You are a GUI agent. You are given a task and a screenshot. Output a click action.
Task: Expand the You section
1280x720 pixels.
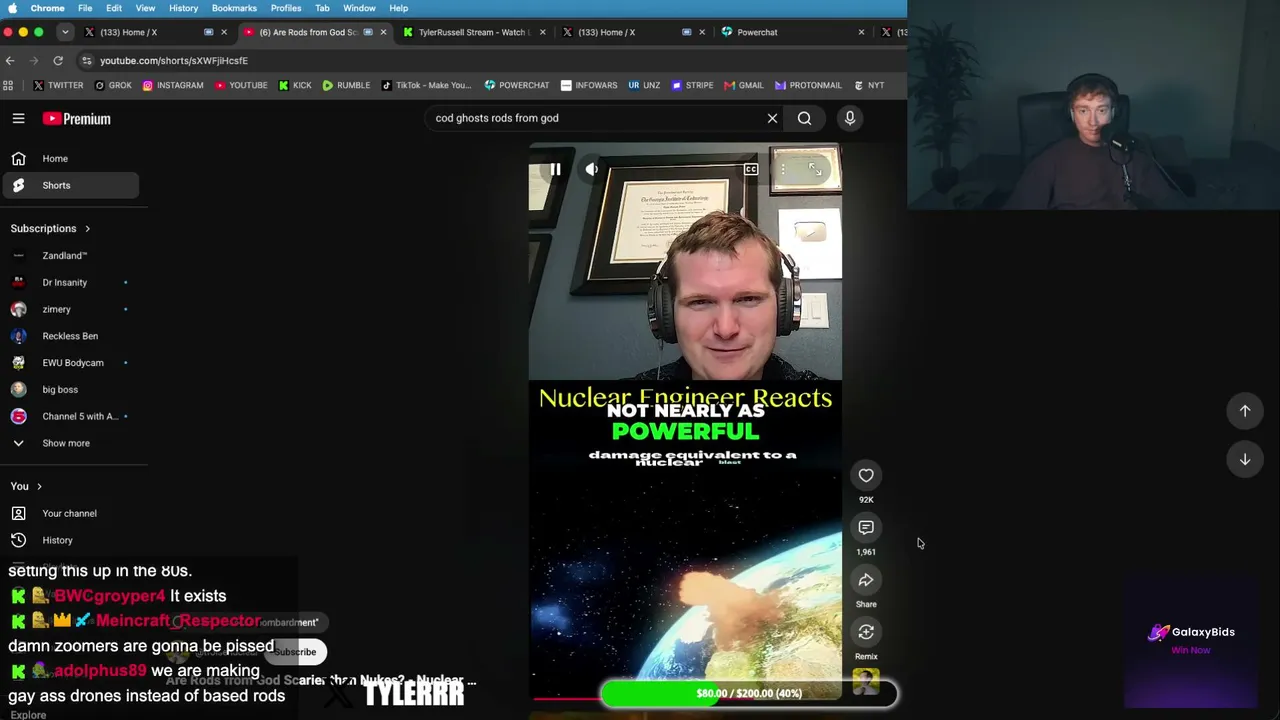[26, 486]
